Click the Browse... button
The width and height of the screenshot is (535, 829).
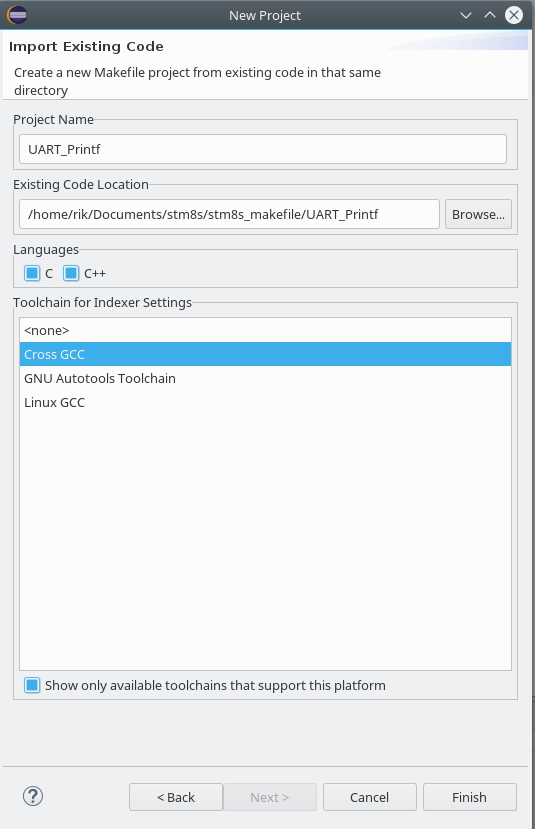[478, 214]
